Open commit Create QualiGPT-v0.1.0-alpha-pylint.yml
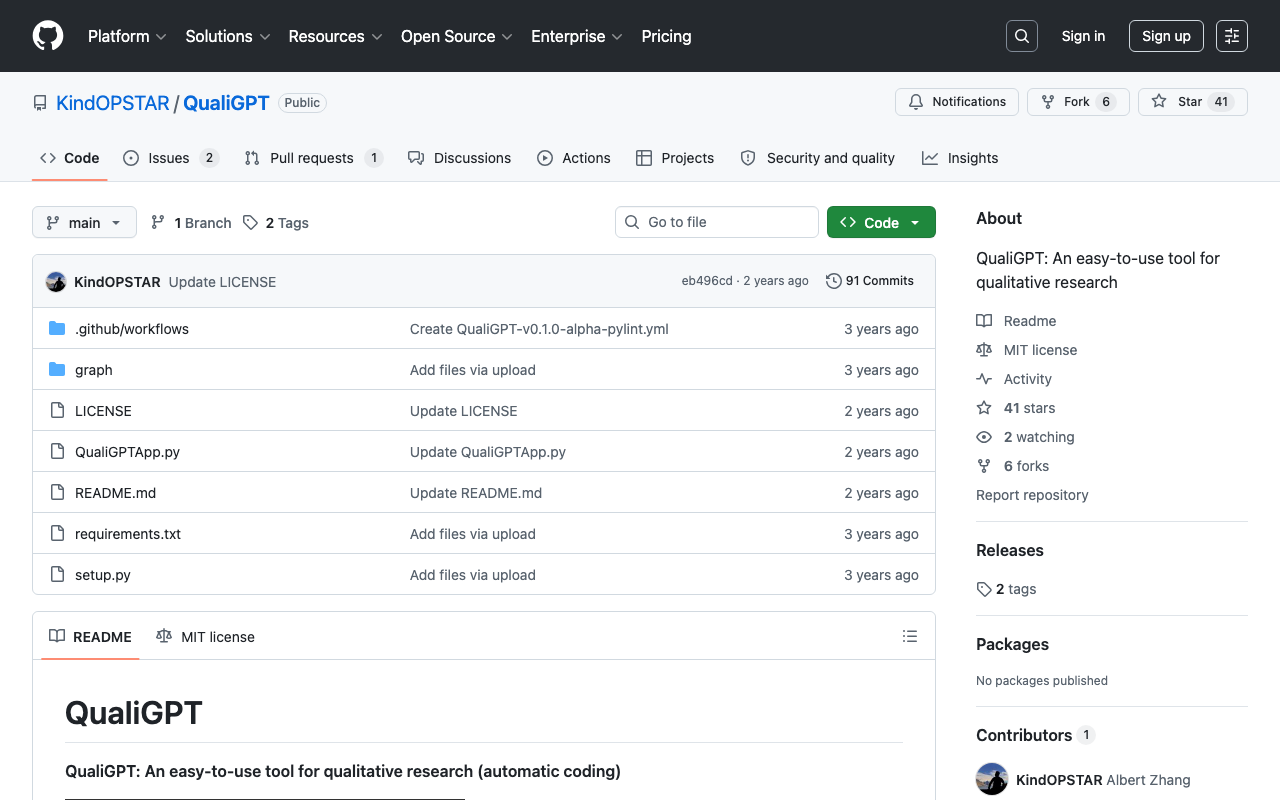Viewport: 1280px width, 800px height. pyautogui.click(x=539, y=329)
